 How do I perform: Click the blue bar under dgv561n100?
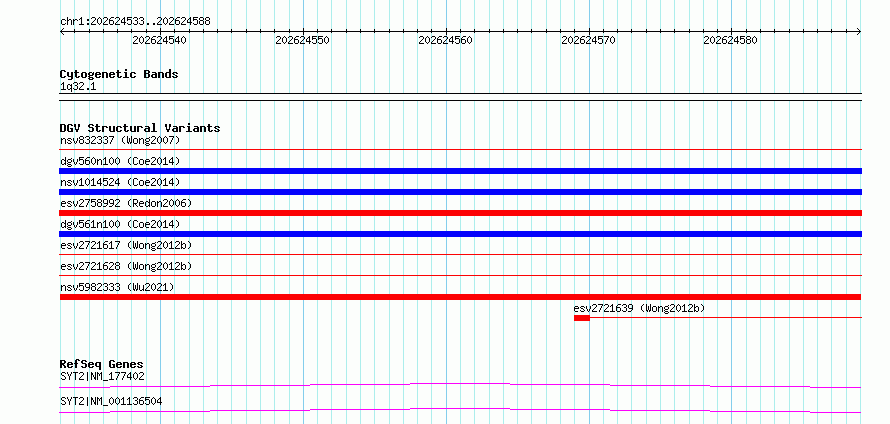pos(460,234)
